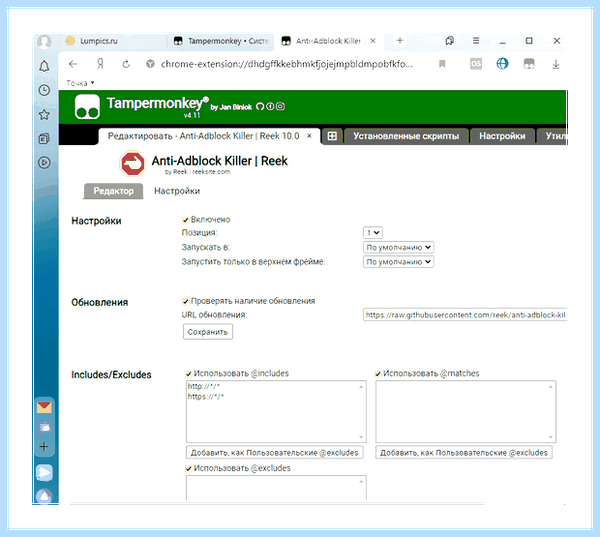Click the Сохранить button
This screenshot has height=537, width=600.
coord(208,332)
